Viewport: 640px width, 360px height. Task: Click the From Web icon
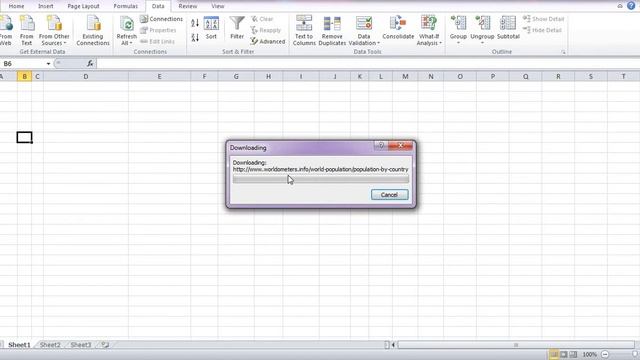(6, 30)
